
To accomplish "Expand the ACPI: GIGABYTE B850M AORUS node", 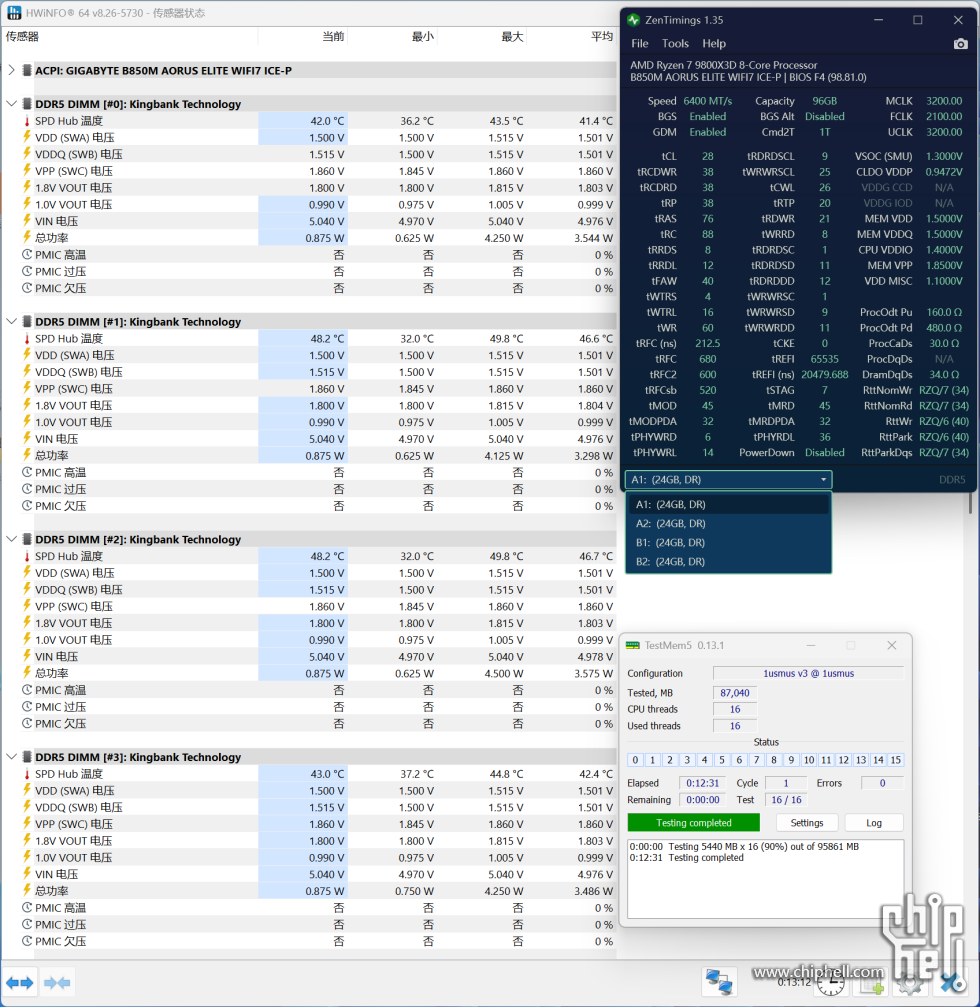I will (11, 70).
